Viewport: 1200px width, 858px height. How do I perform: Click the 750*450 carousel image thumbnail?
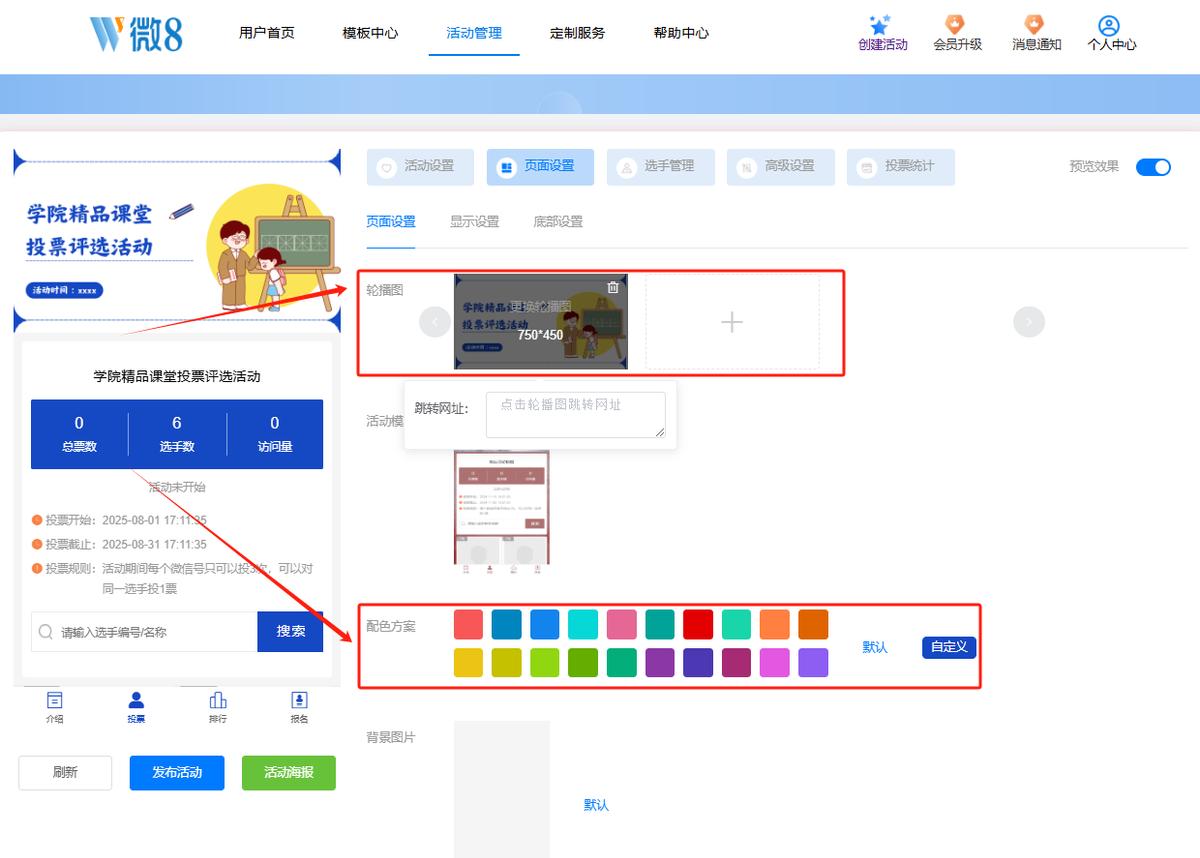click(x=541, y=322)
